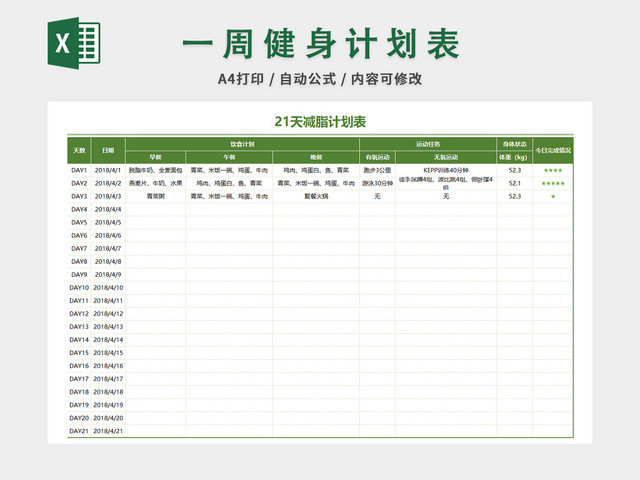Click the date cell 2018/4/3

coord(108,196)
